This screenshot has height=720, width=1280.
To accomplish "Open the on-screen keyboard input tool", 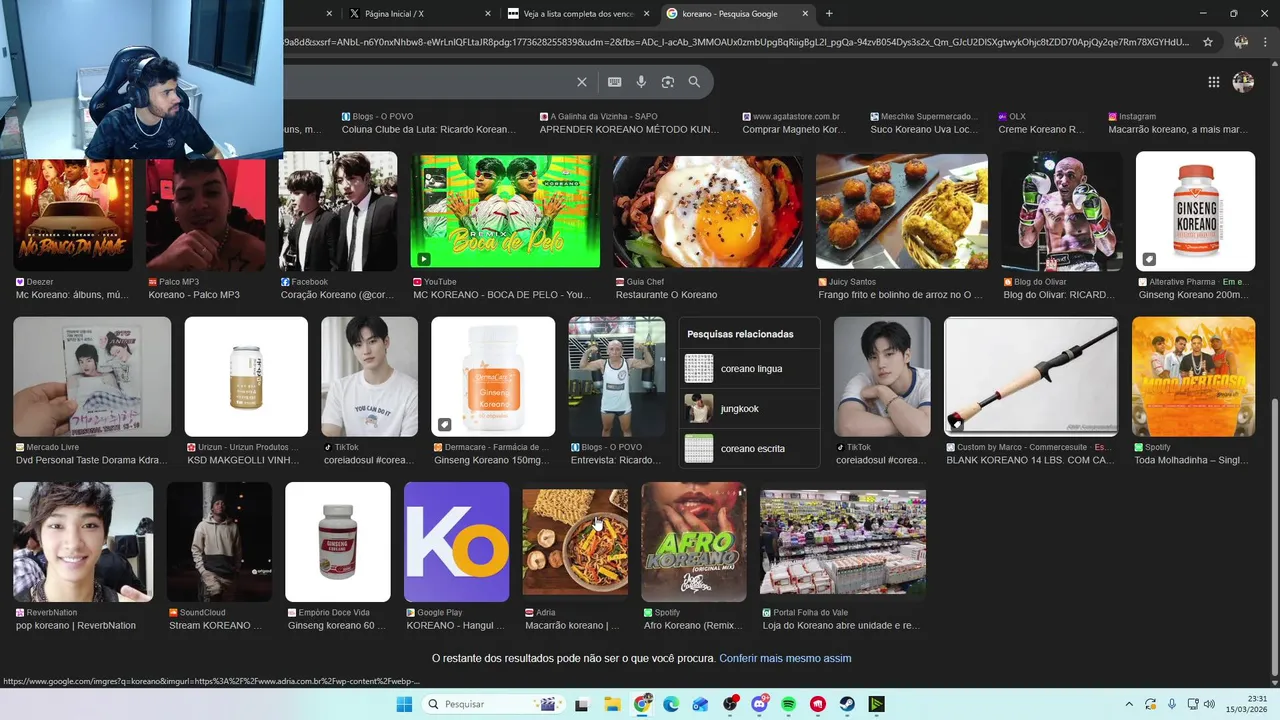I will point(614,82).
